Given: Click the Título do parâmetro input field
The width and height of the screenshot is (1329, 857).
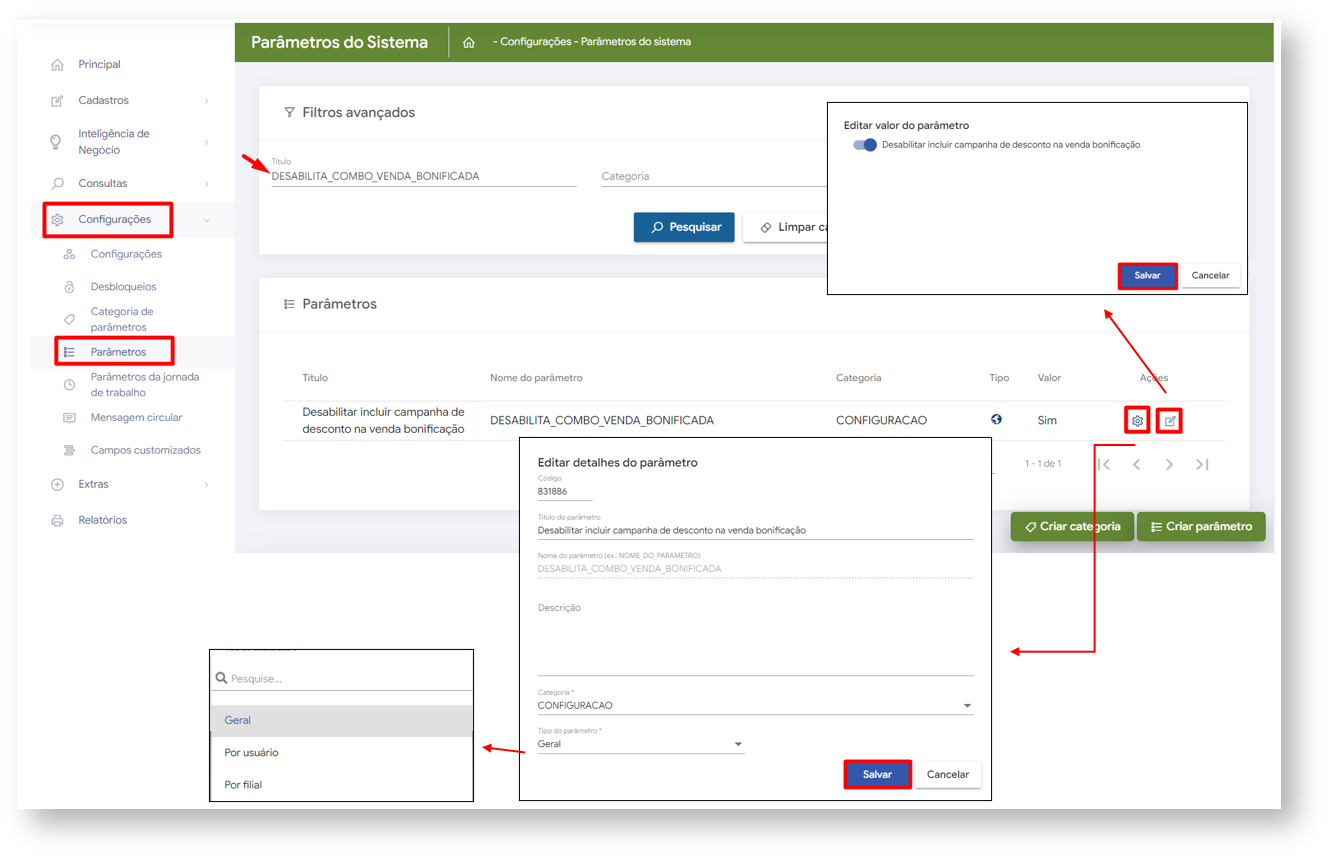Looking at the screenshot, I should (755, 531).
